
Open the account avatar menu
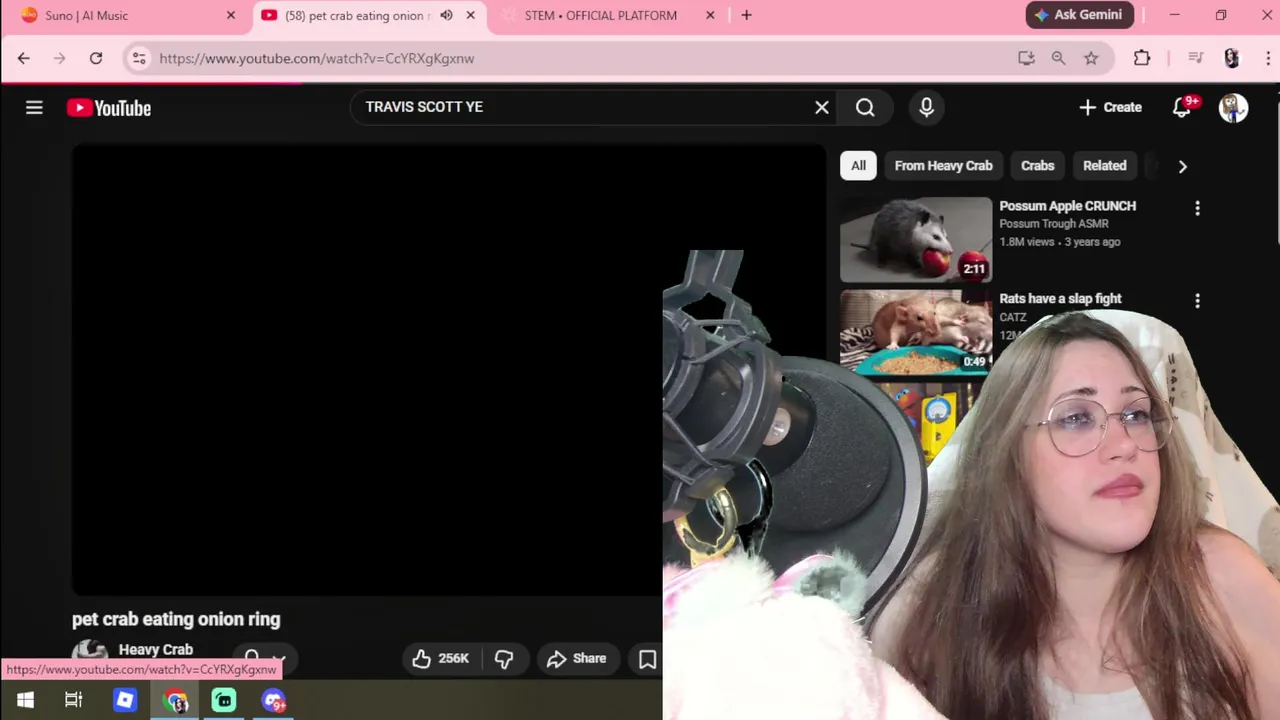click(x=1233, y=107)
